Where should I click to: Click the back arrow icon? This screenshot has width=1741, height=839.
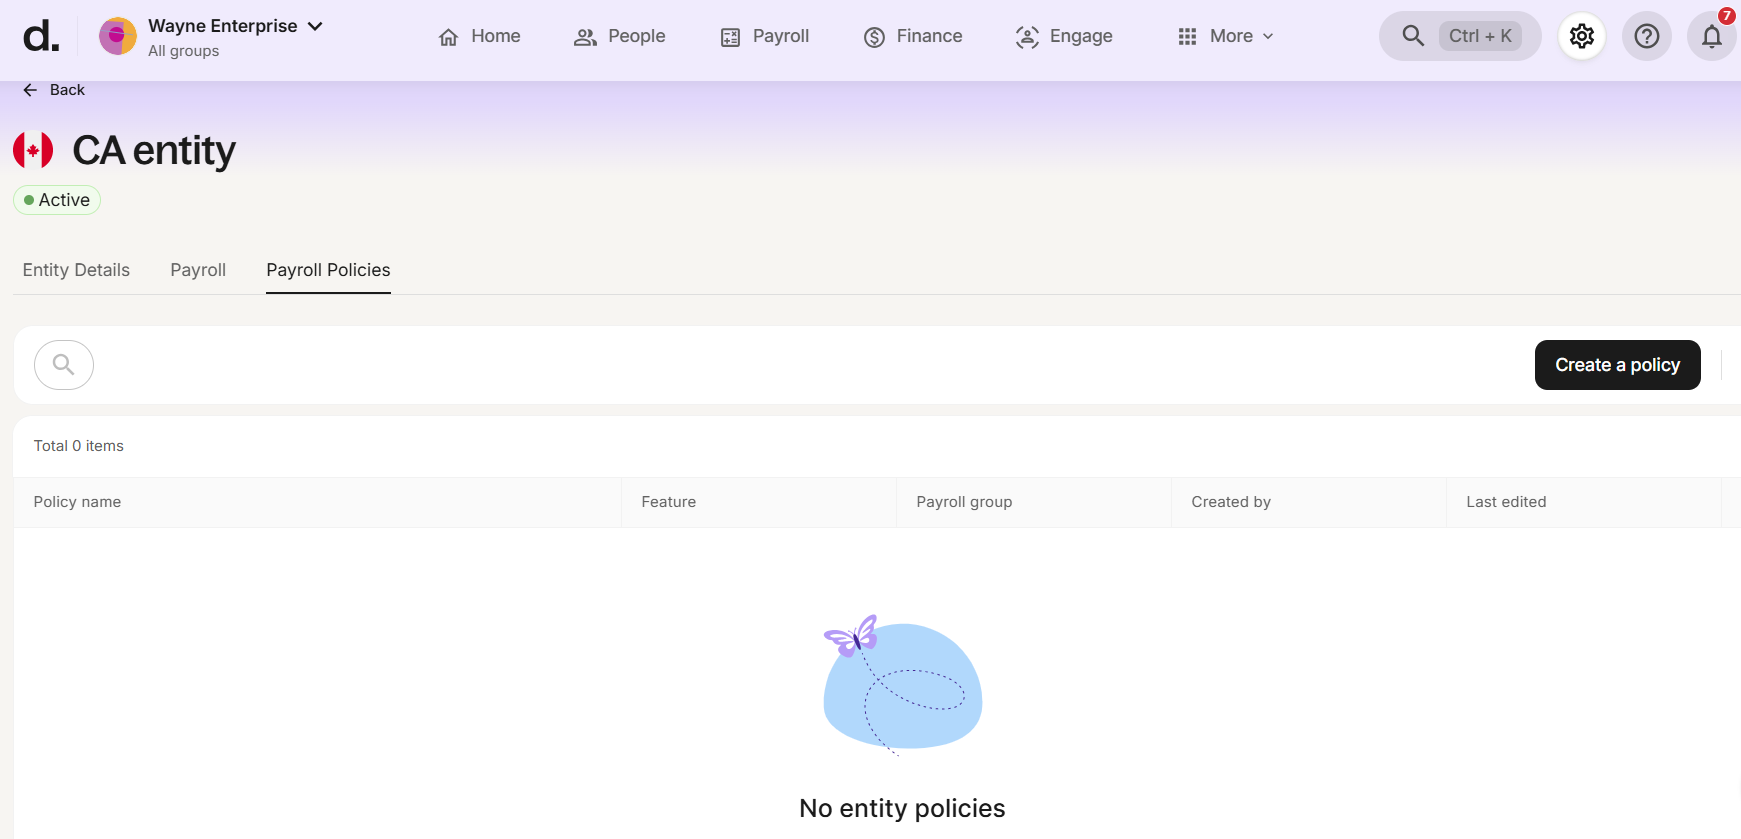[30, 90]
